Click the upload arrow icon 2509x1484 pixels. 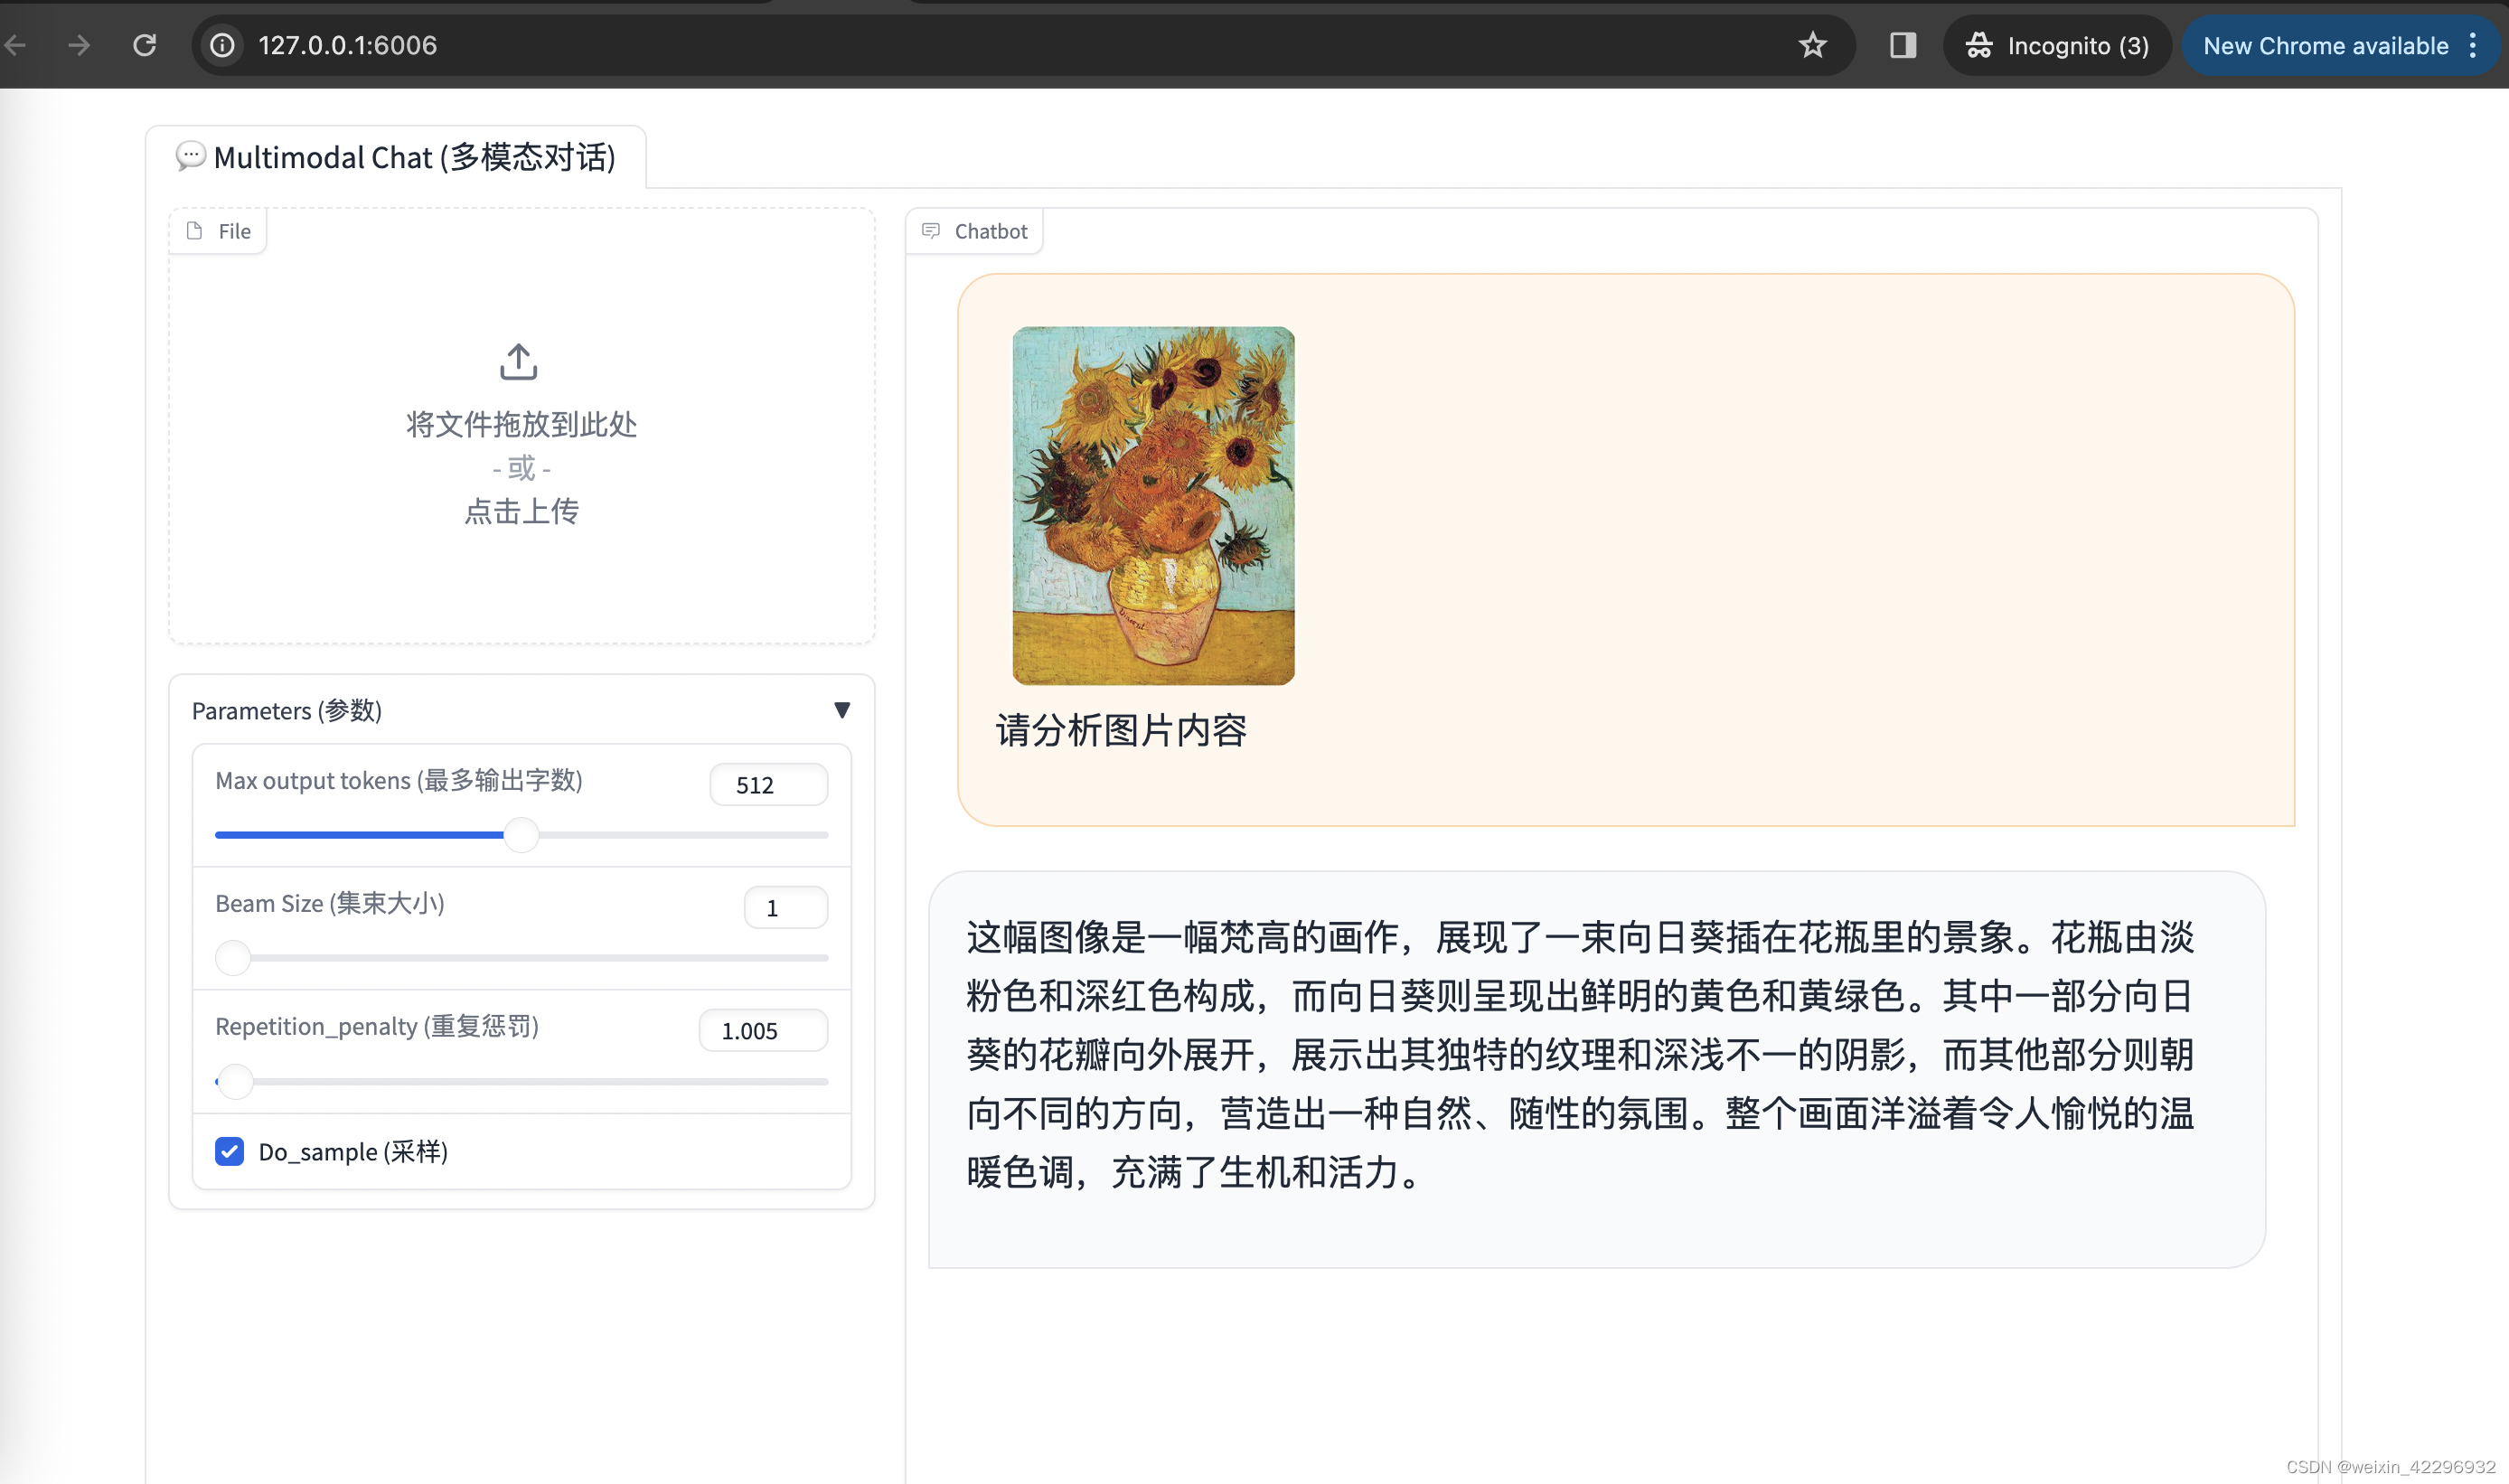pos(518,362)
